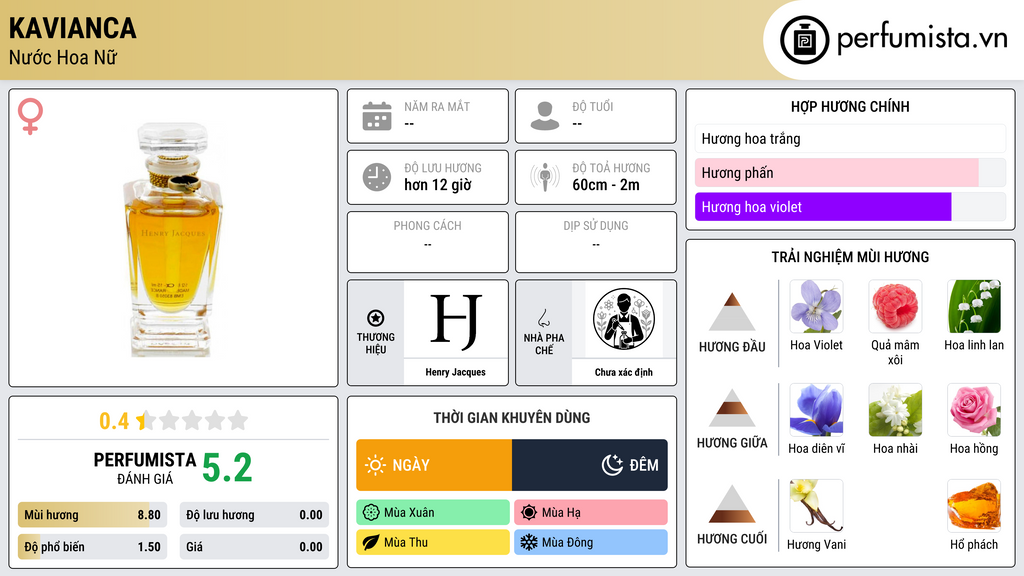Select the Mùa Hạ season tag
Screen dimensions: 1024x576
click(x=591, y=513)
